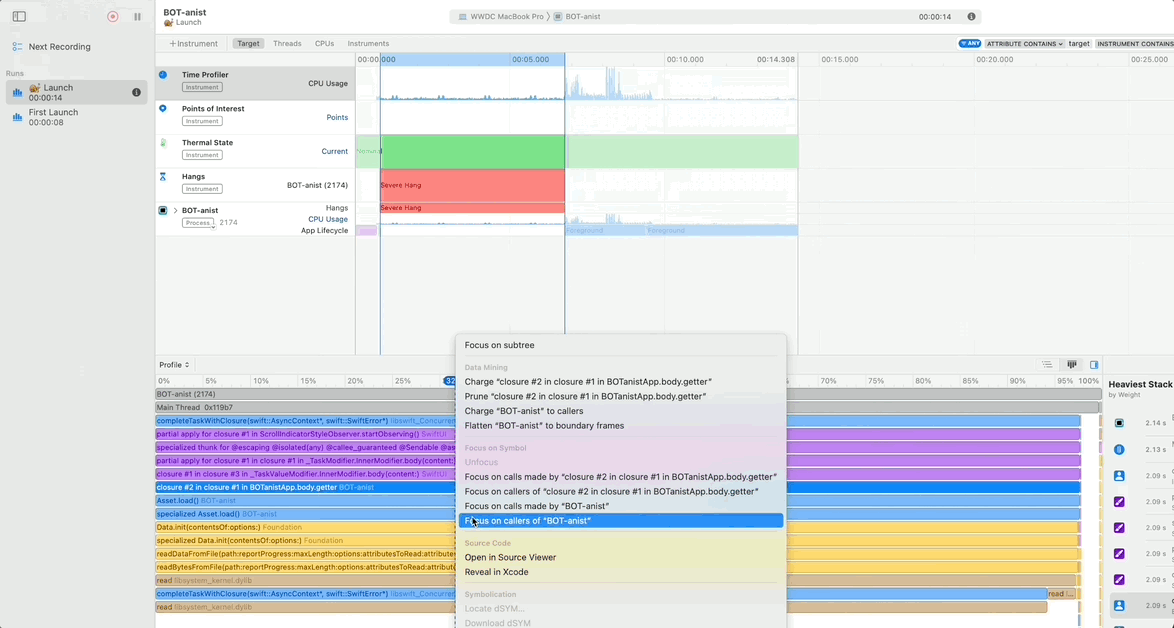
Task: Show info for the Launch run
Action: point(136,92)
